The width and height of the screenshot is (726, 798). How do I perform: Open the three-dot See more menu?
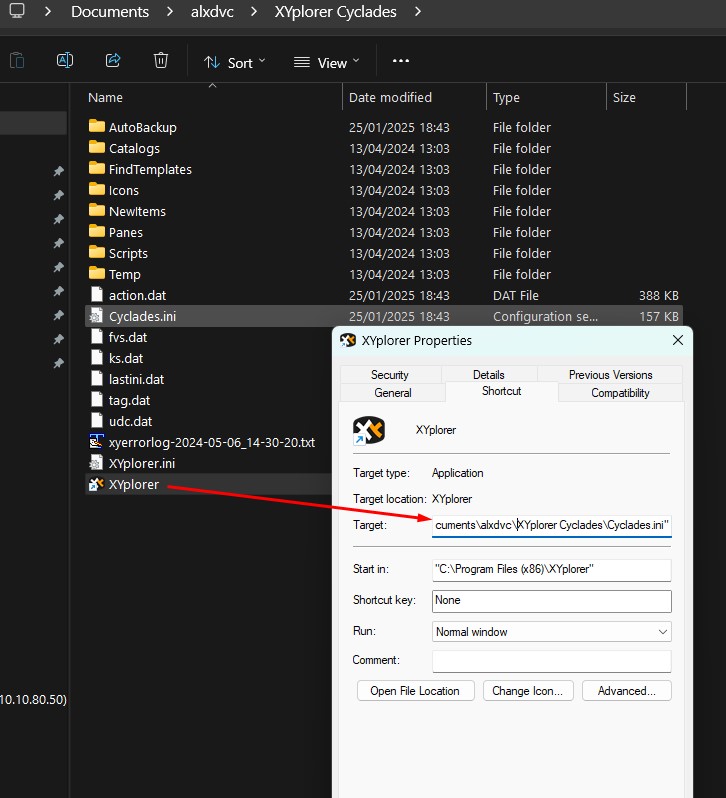coord(401,61)
